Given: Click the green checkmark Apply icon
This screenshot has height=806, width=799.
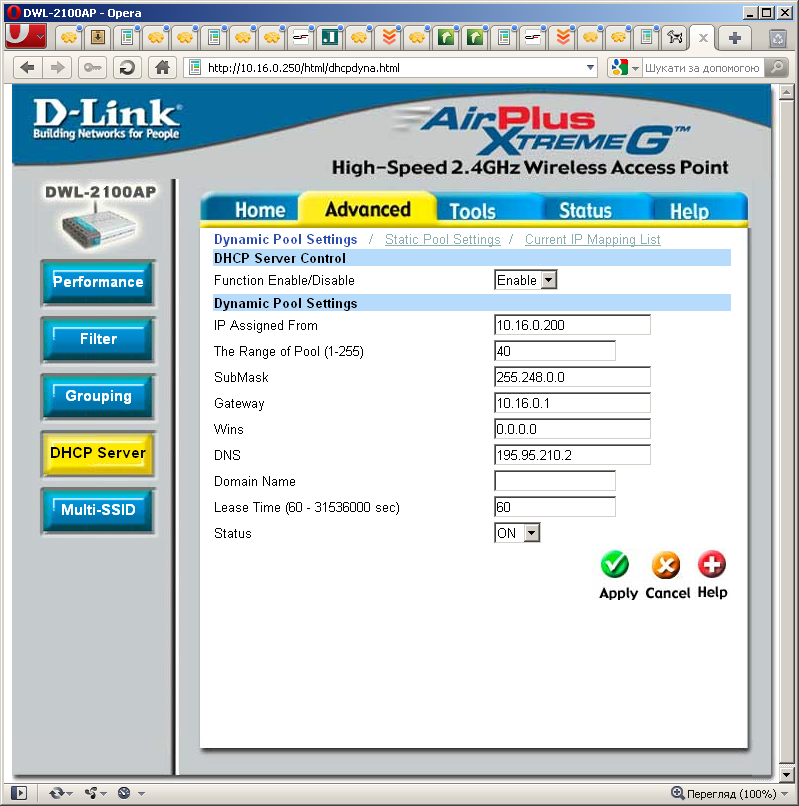Looking at the screenshot, I should coord(615,564).
